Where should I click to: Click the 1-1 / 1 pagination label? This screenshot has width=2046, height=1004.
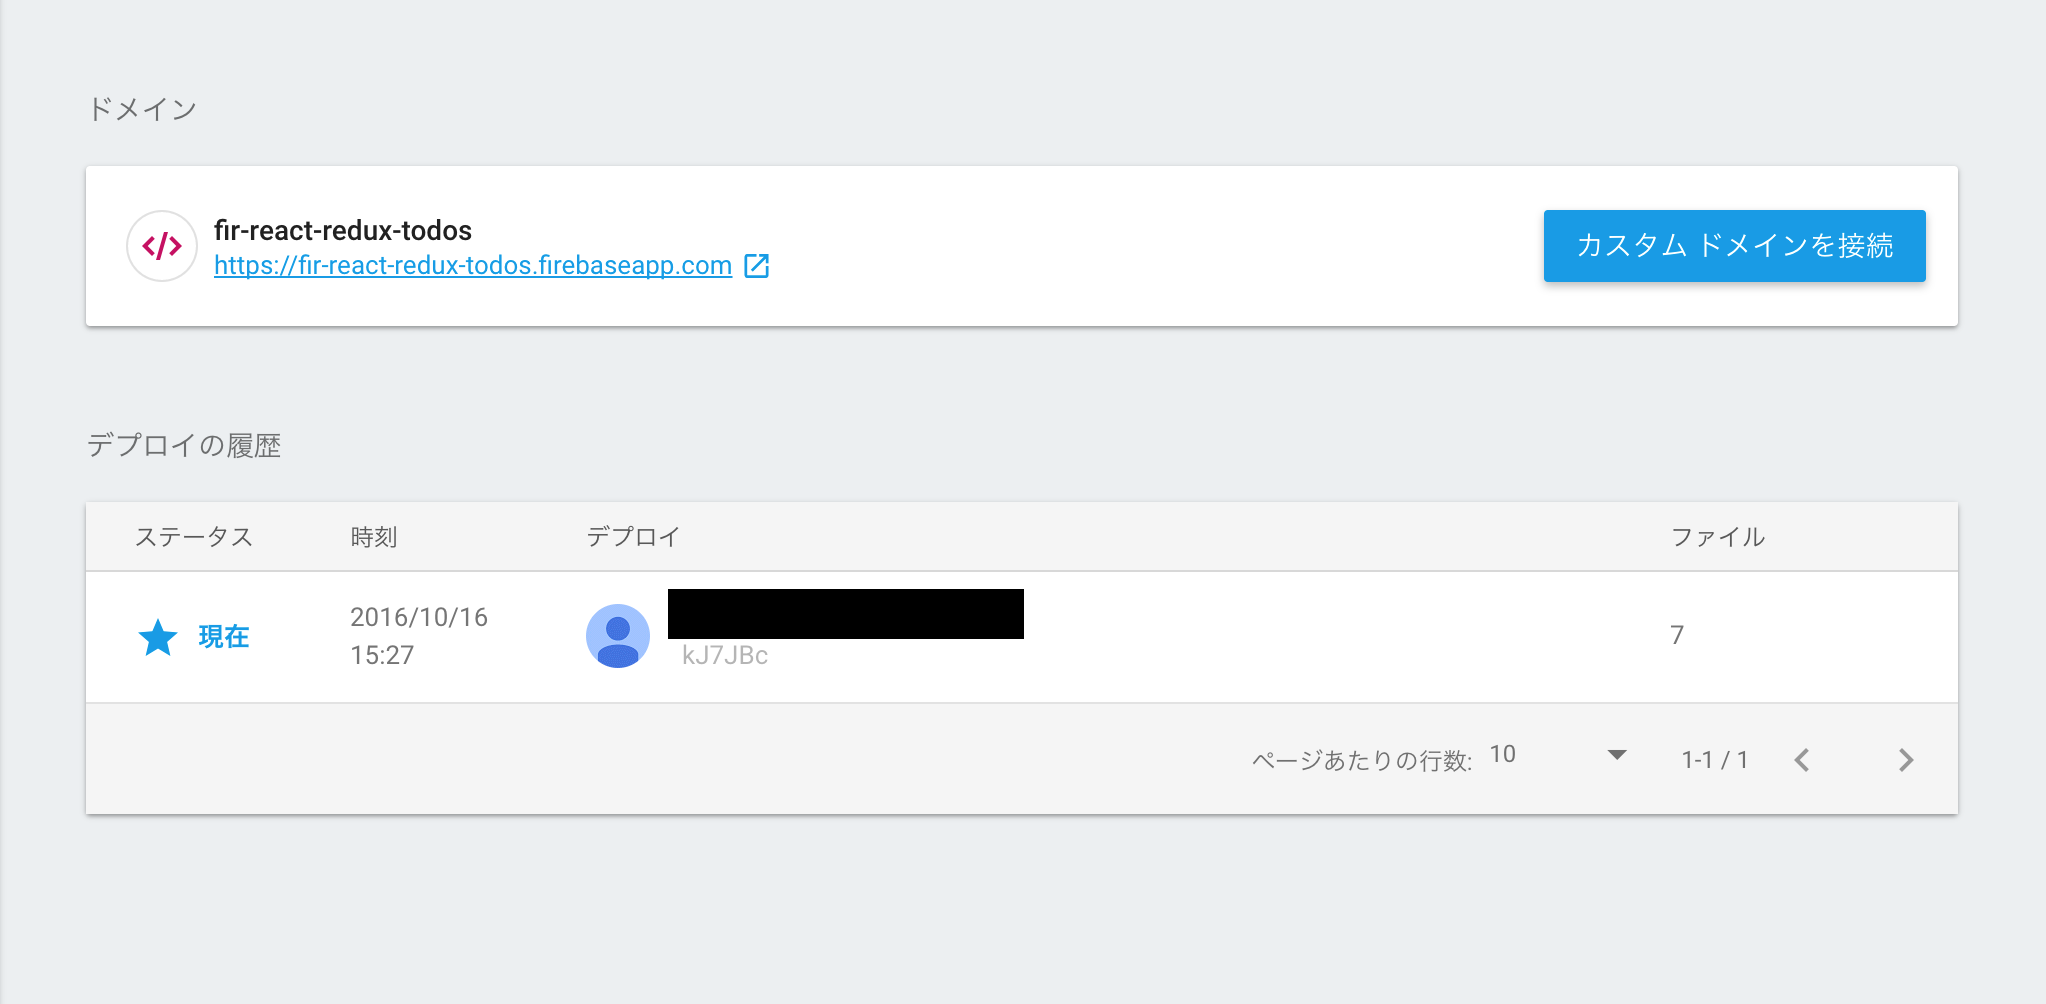click(x=1714, y=760)
